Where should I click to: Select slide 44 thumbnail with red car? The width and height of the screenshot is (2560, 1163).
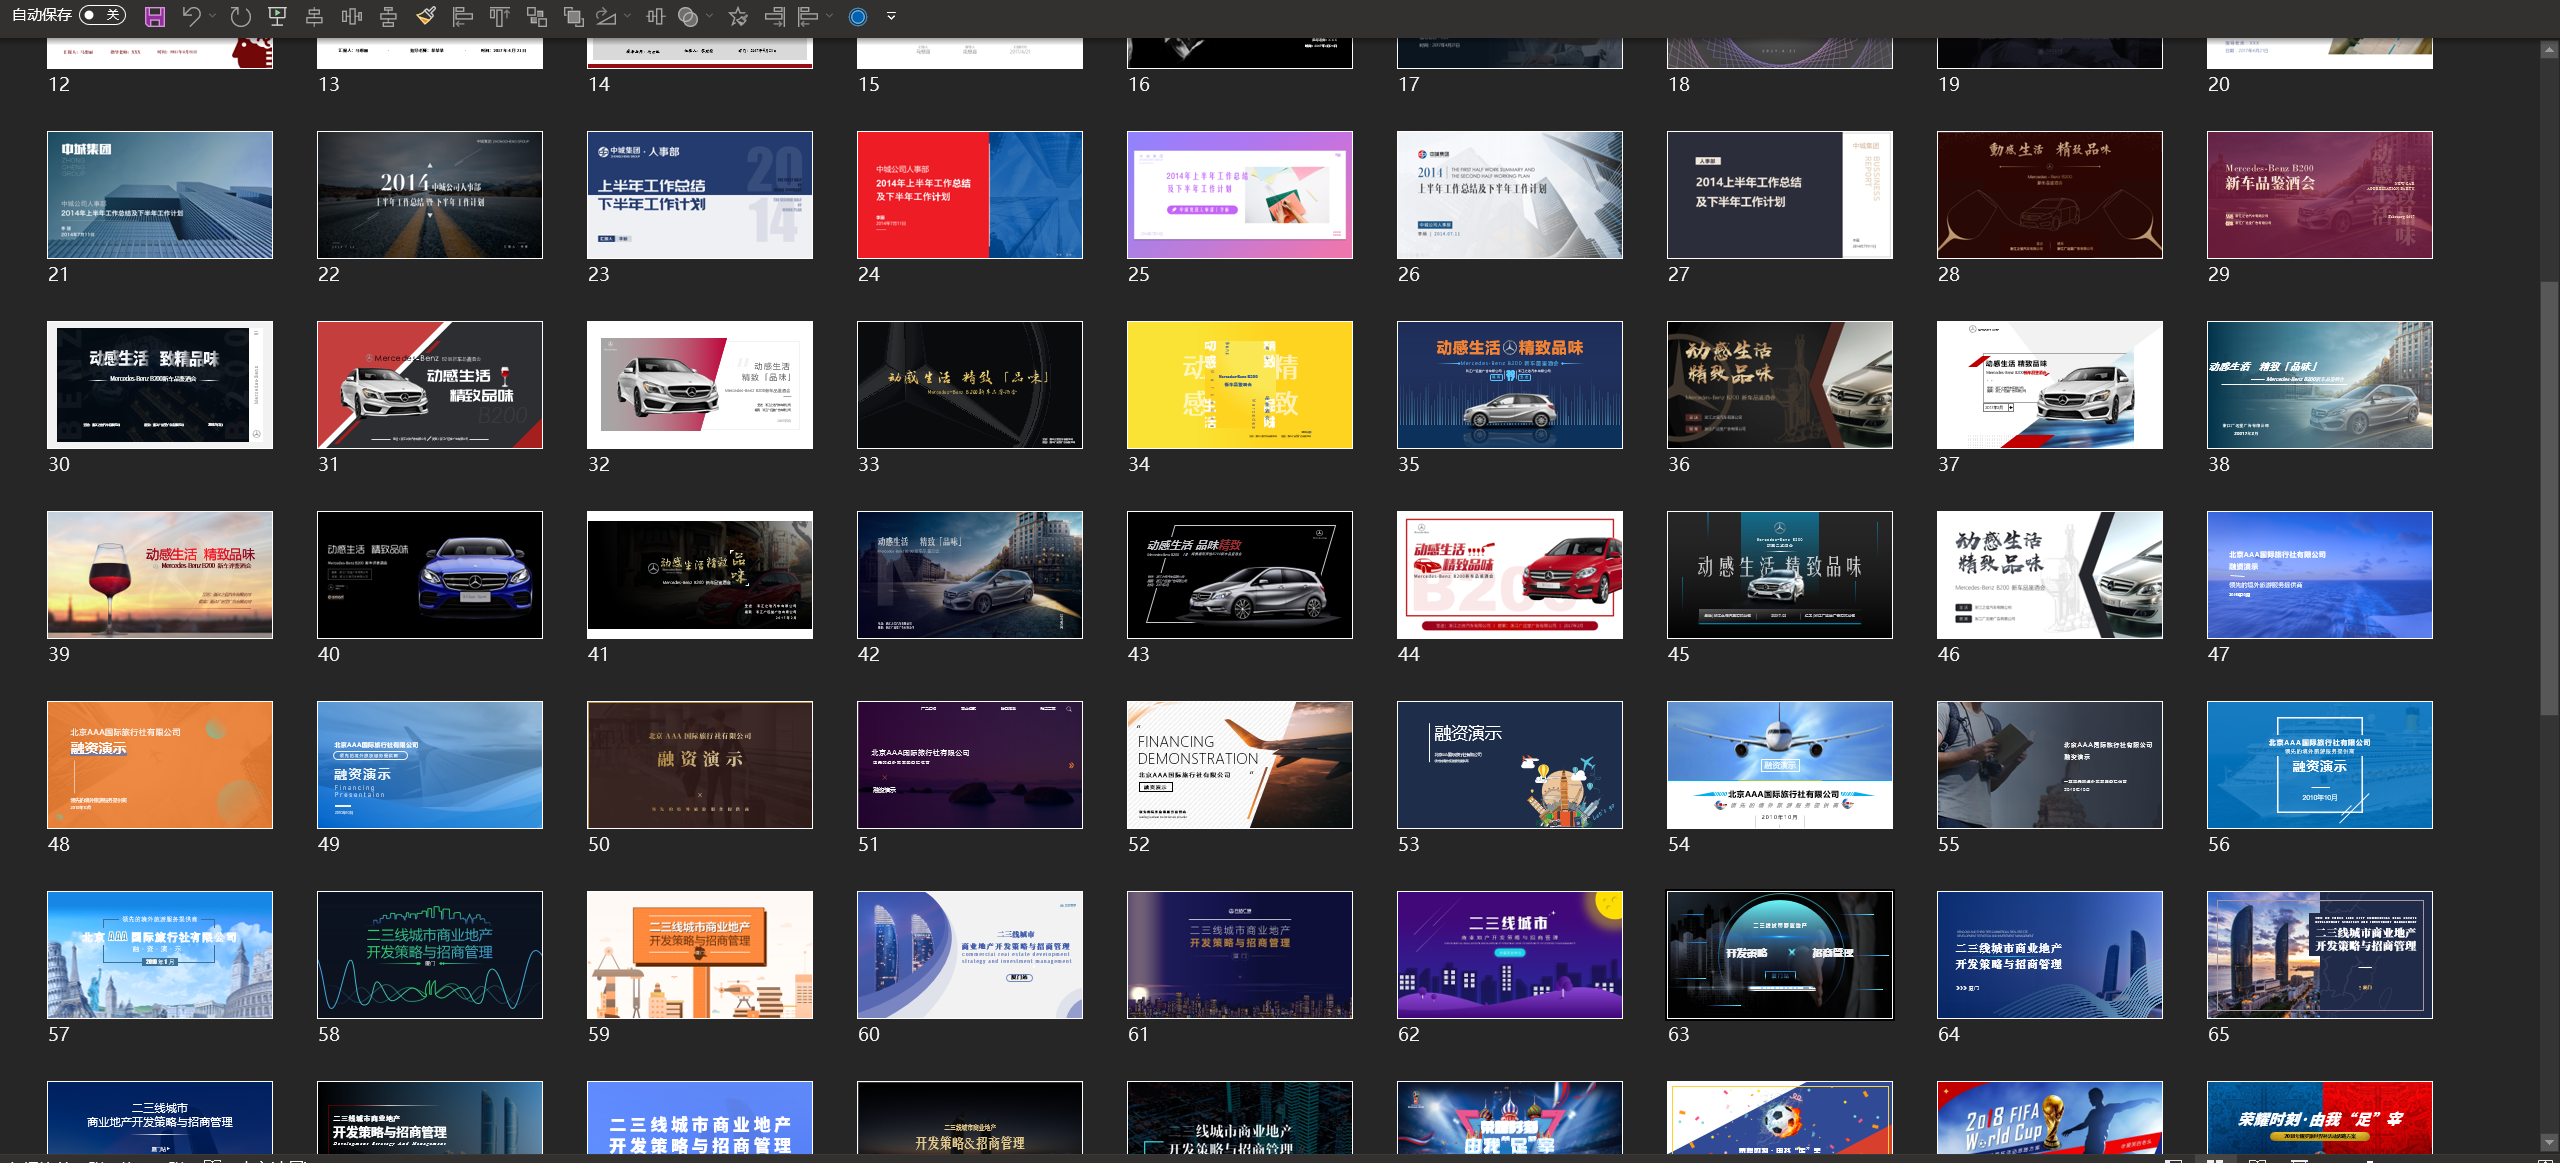[x=1510, y=575]
